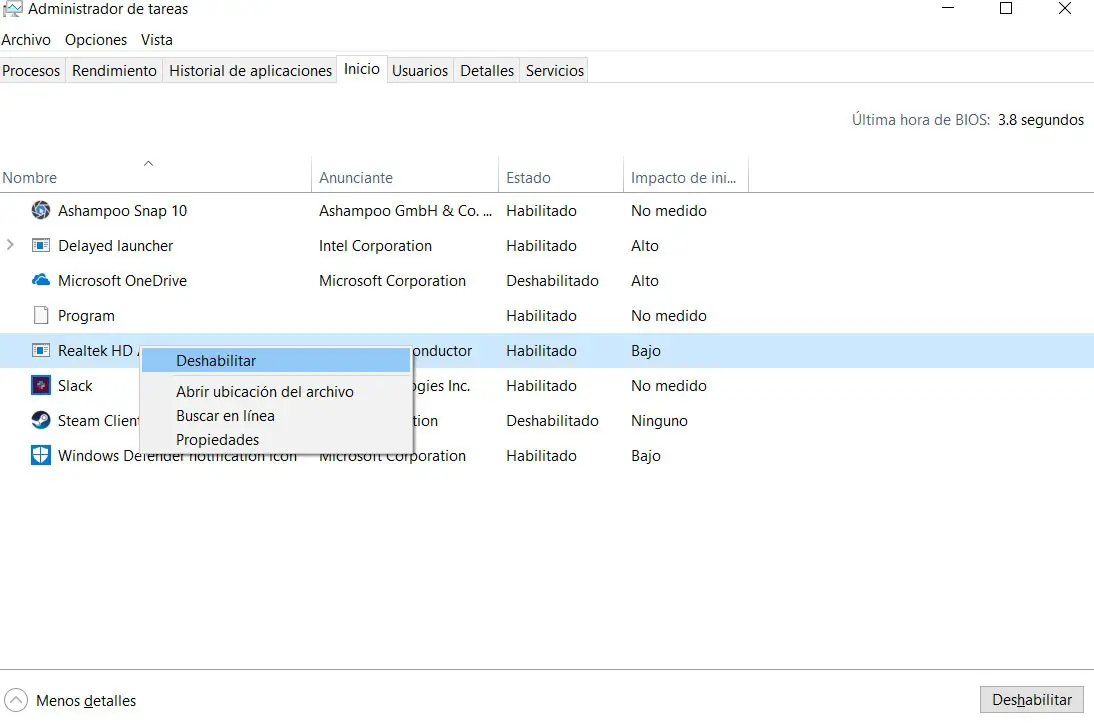This screenshot has height=727, width=1094.
Task: Click the Ninguno impact cell
Action: coord(659,421)
